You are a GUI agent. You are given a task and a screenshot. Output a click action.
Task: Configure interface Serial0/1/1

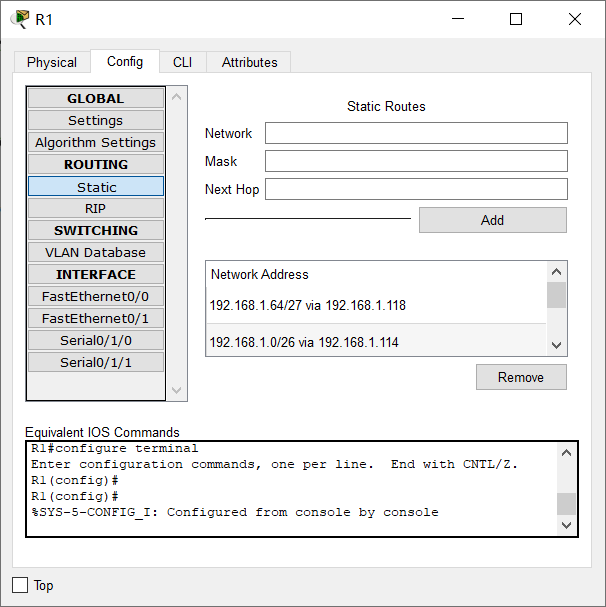96,362
